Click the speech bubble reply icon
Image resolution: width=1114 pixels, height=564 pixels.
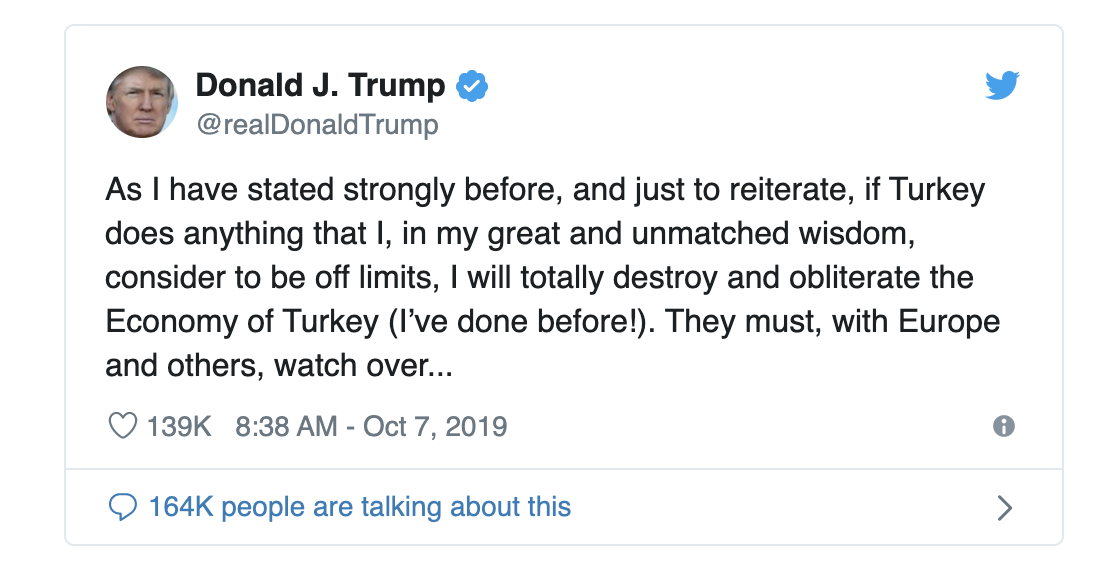pos(122,507)
